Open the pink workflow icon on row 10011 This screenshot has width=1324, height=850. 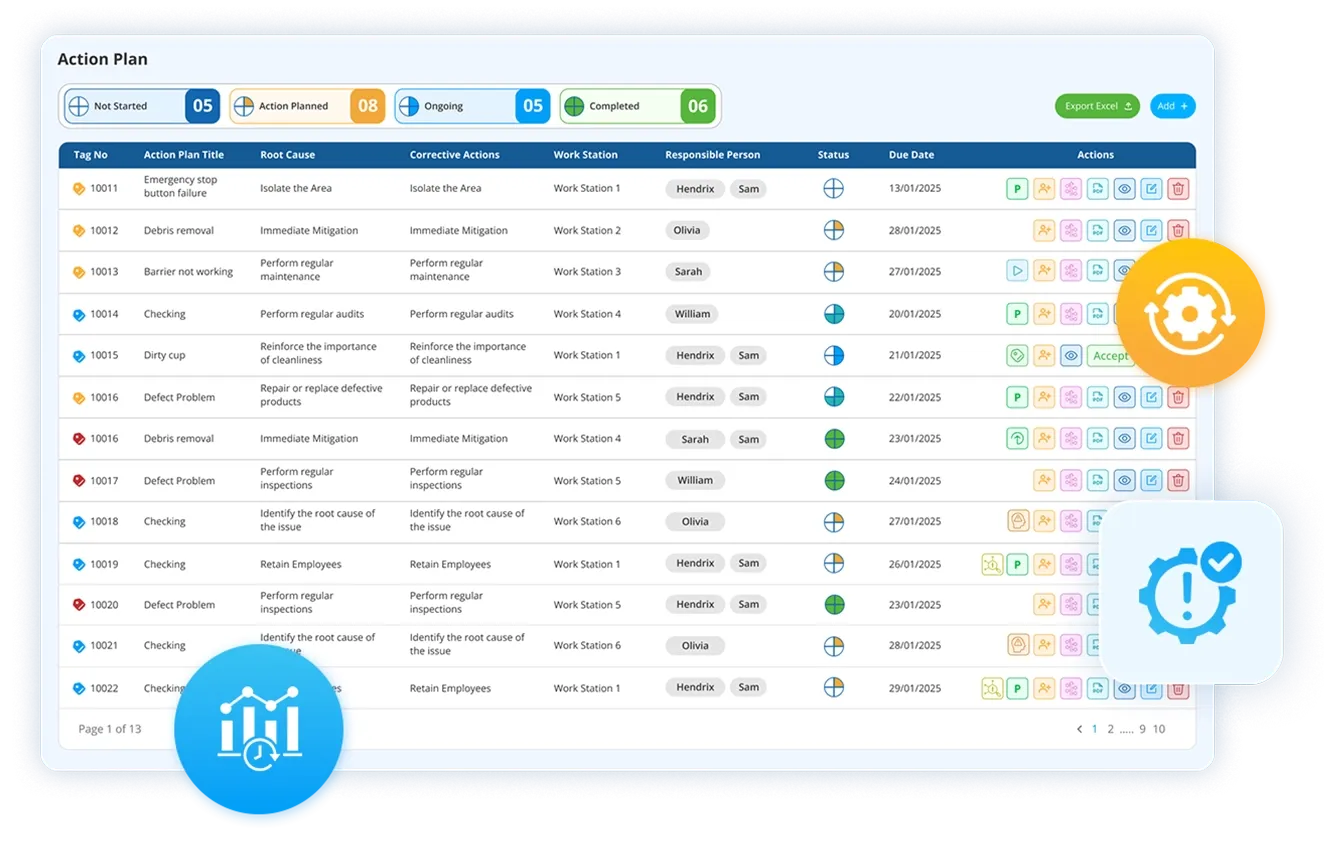click(x=1069, y=188)
